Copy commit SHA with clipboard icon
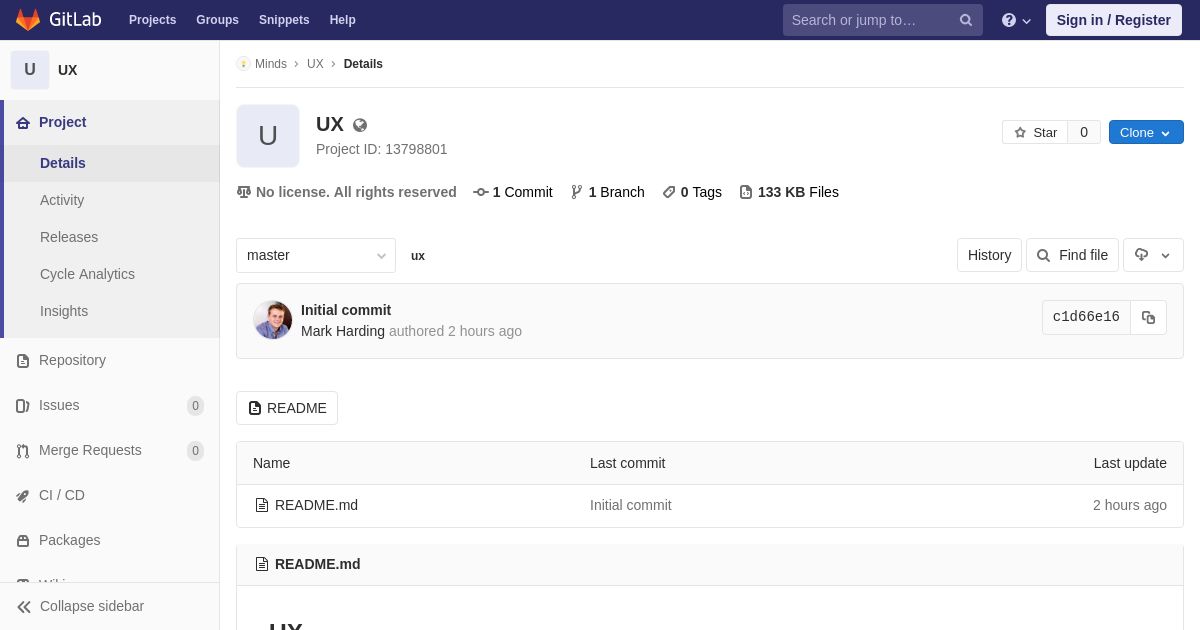The image size is (1200, 630). click(1148, 317)
